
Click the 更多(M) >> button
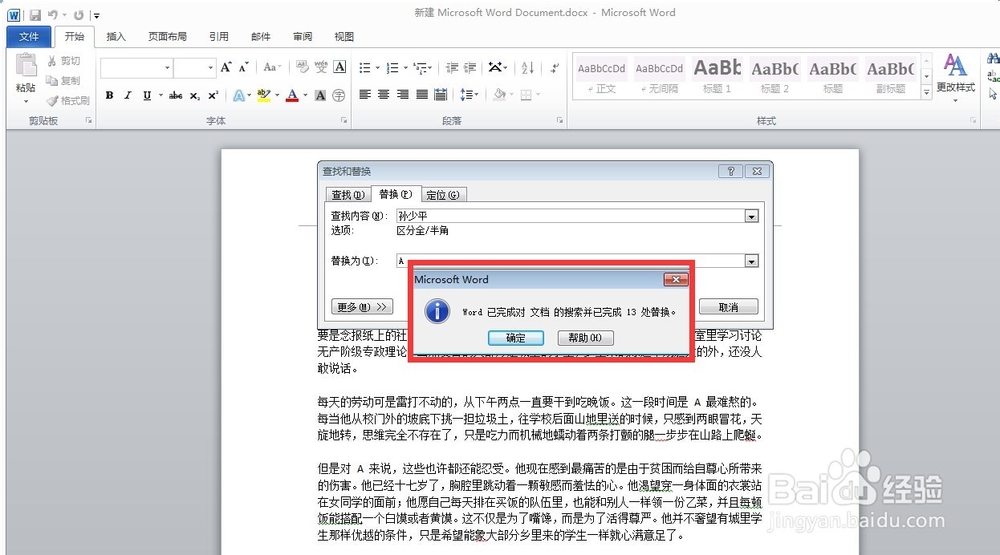[x=362, y=307]
